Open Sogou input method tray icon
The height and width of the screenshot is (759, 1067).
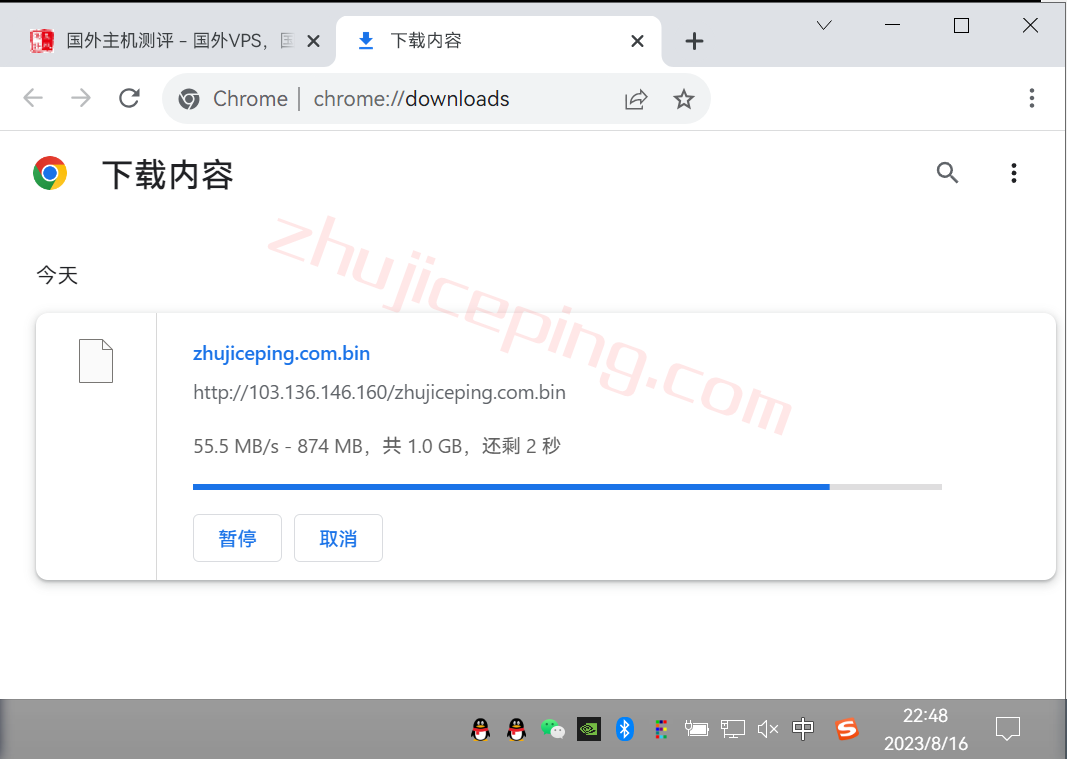[847, 730]
